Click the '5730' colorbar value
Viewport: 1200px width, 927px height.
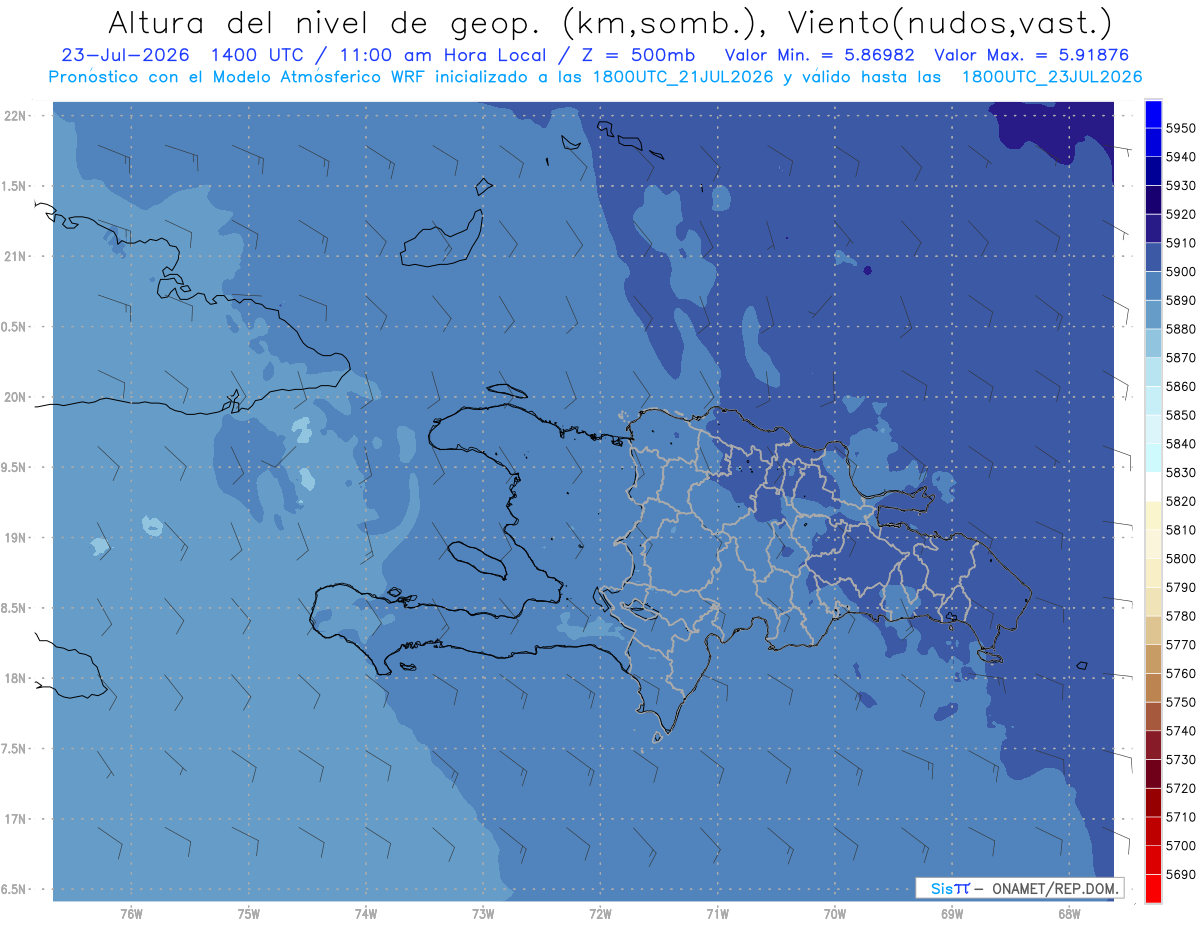(x=1180, y=760)
